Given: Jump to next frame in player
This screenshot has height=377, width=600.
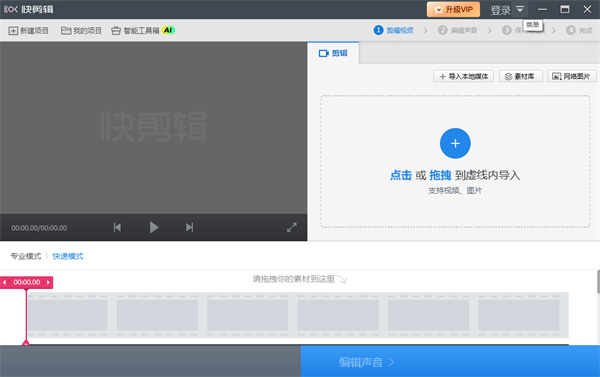Looking at the screenshot, I should (x=189, y=227).
